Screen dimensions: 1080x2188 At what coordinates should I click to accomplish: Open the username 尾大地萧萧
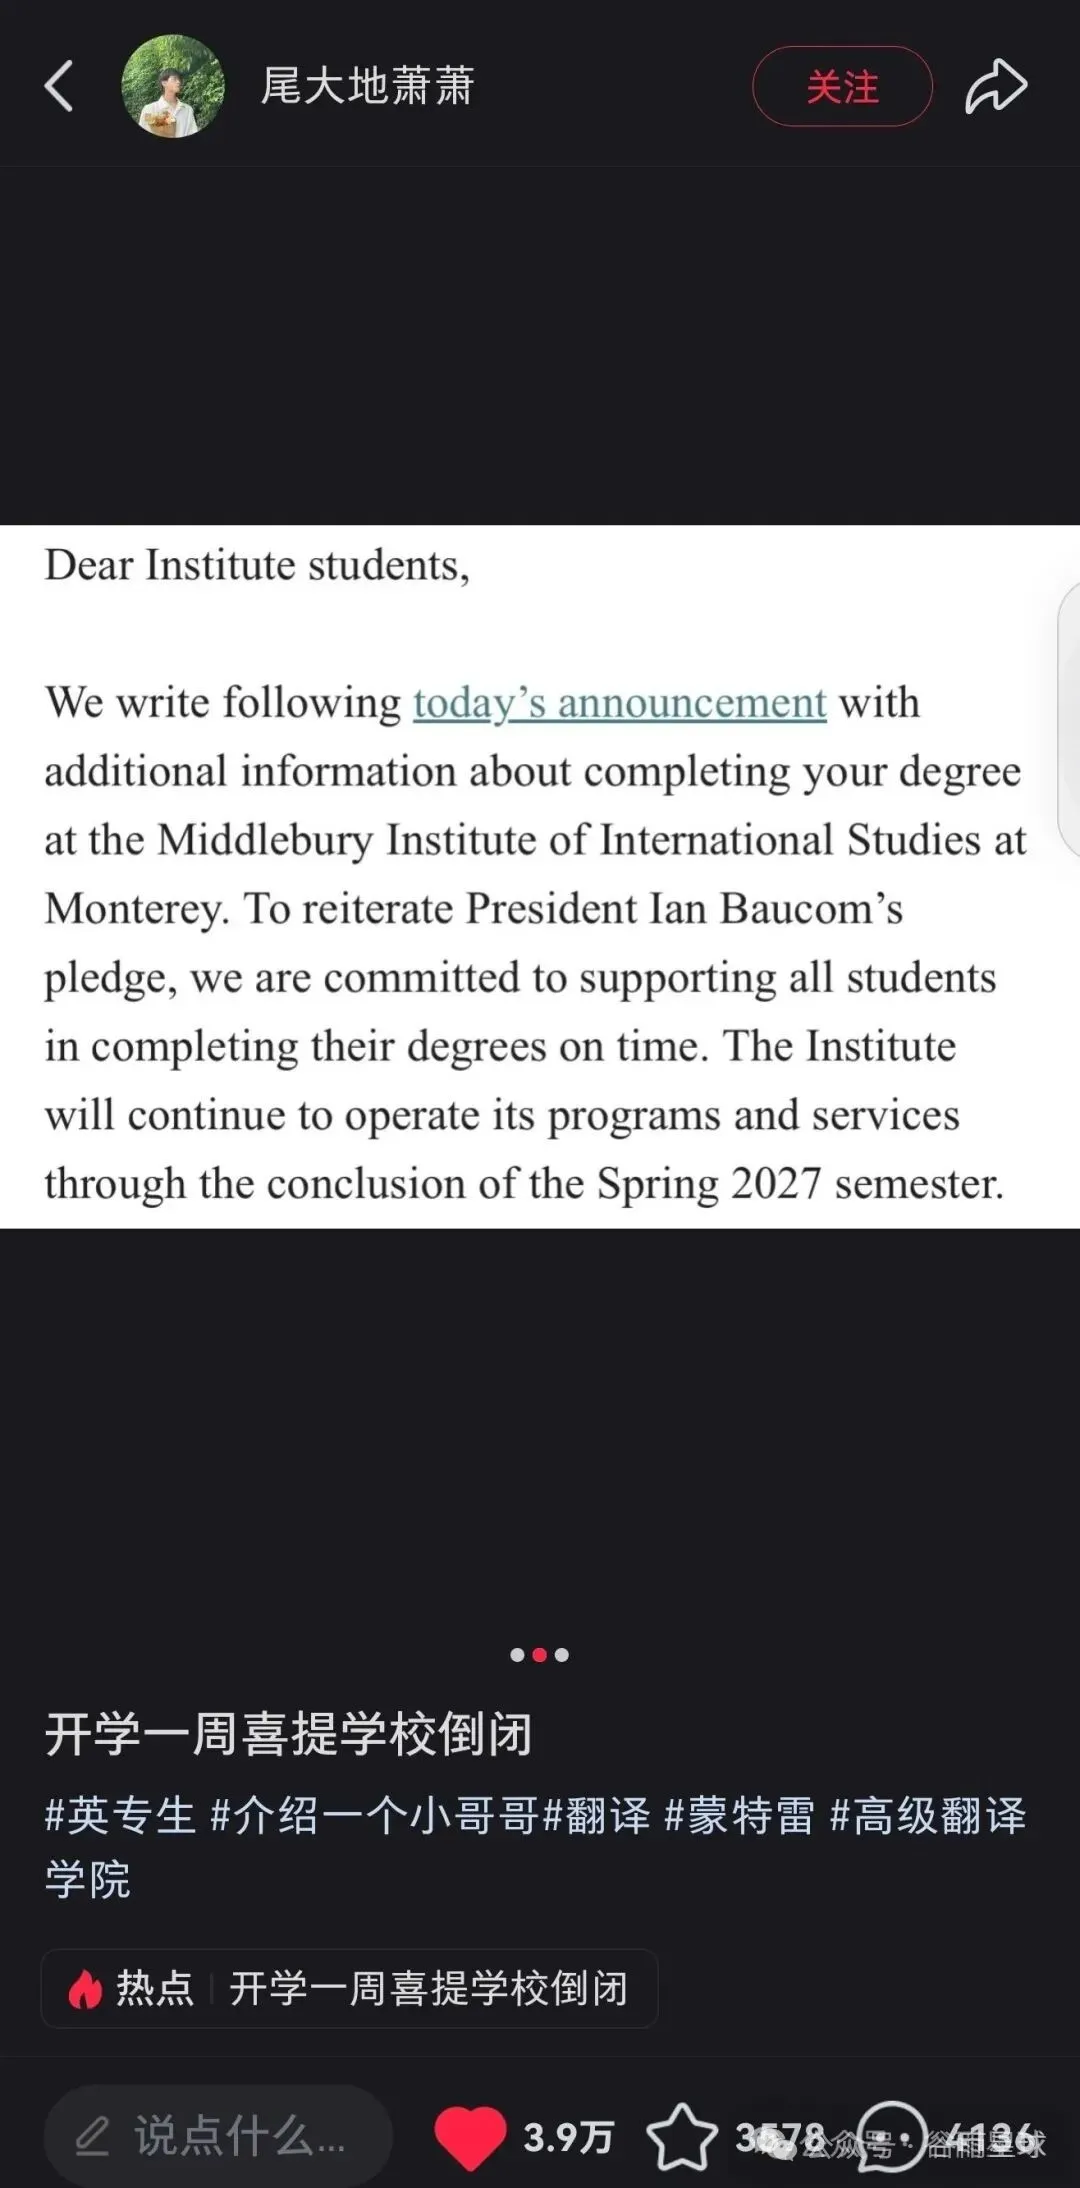(367, 86)
